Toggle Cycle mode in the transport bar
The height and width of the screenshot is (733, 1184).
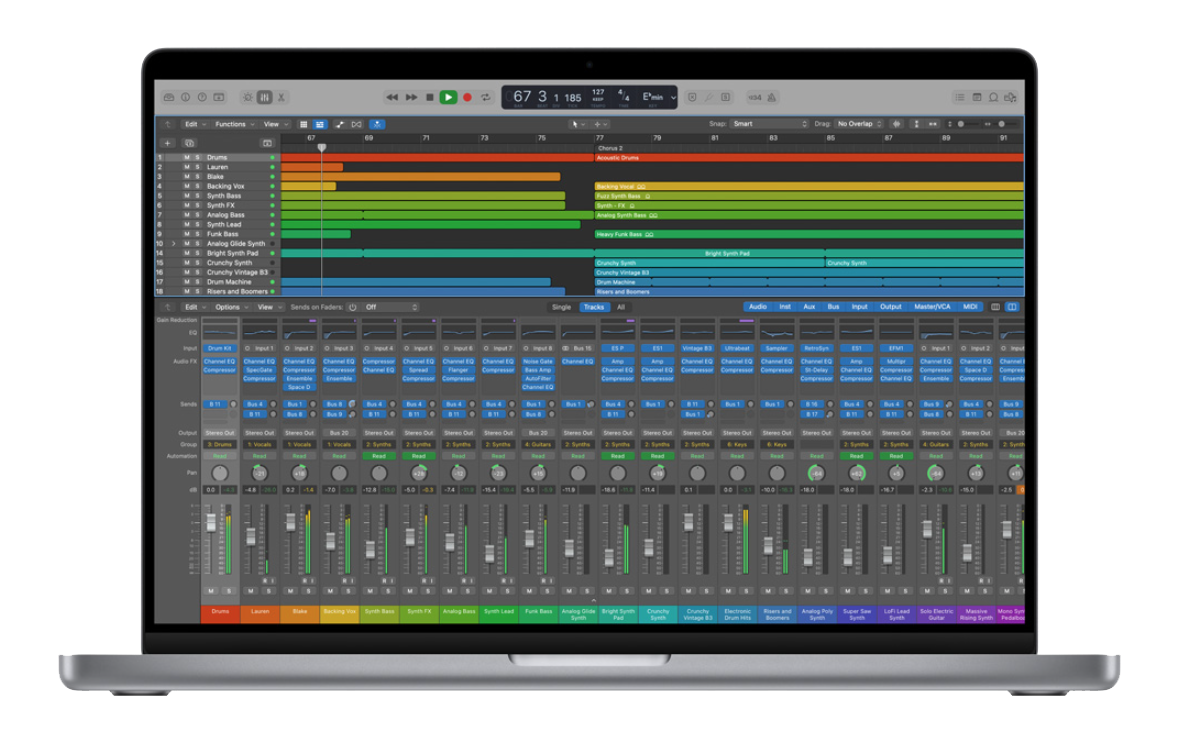coord(486,97)
